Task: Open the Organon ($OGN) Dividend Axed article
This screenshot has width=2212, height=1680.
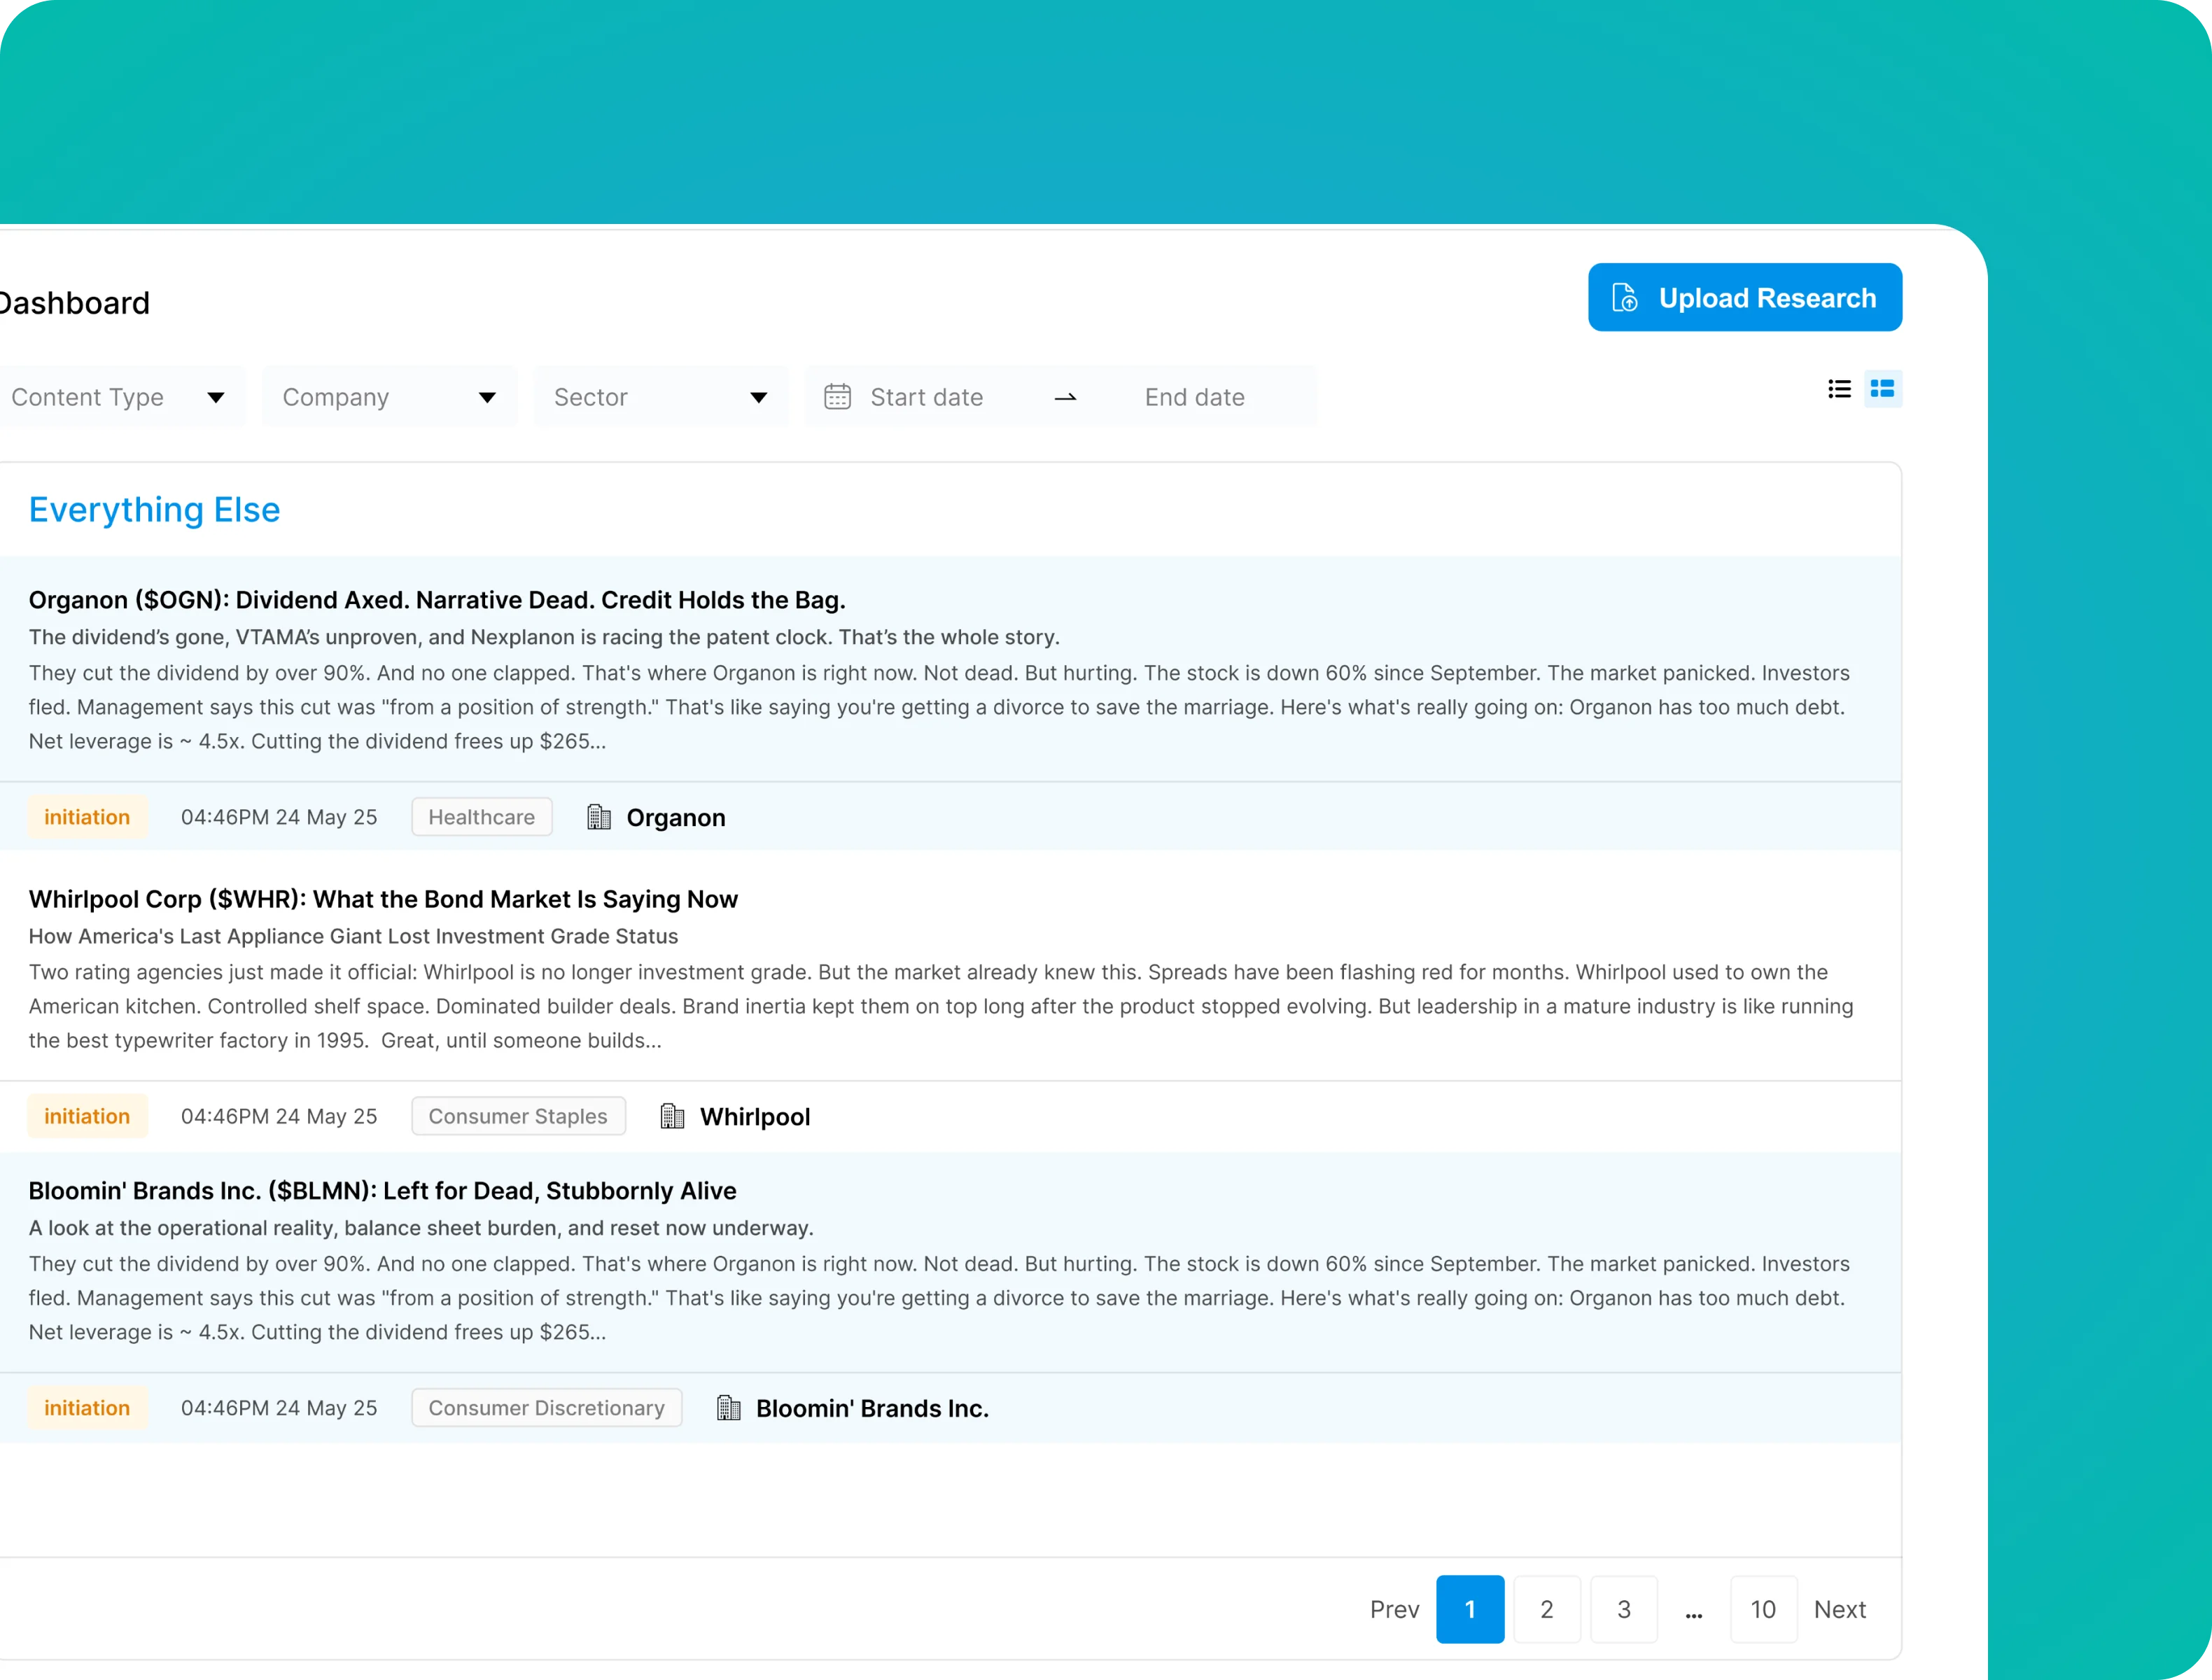Action: pyautogui.click(x=437, y=600)
